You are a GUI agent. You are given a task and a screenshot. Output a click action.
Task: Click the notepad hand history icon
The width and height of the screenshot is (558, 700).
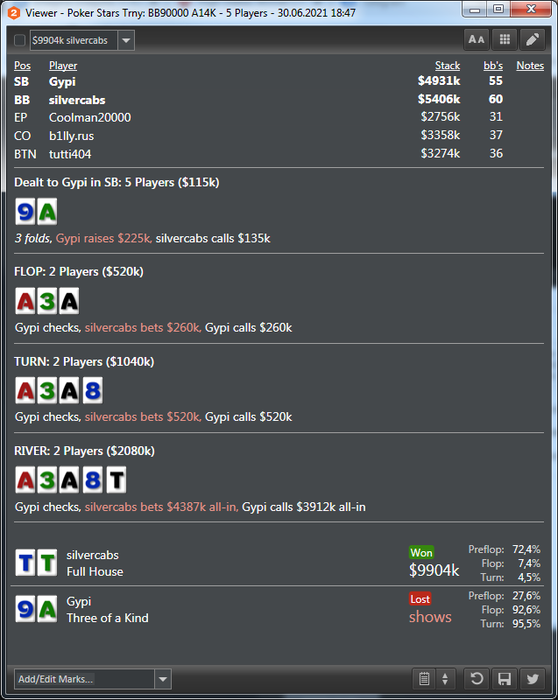point(424,679)
